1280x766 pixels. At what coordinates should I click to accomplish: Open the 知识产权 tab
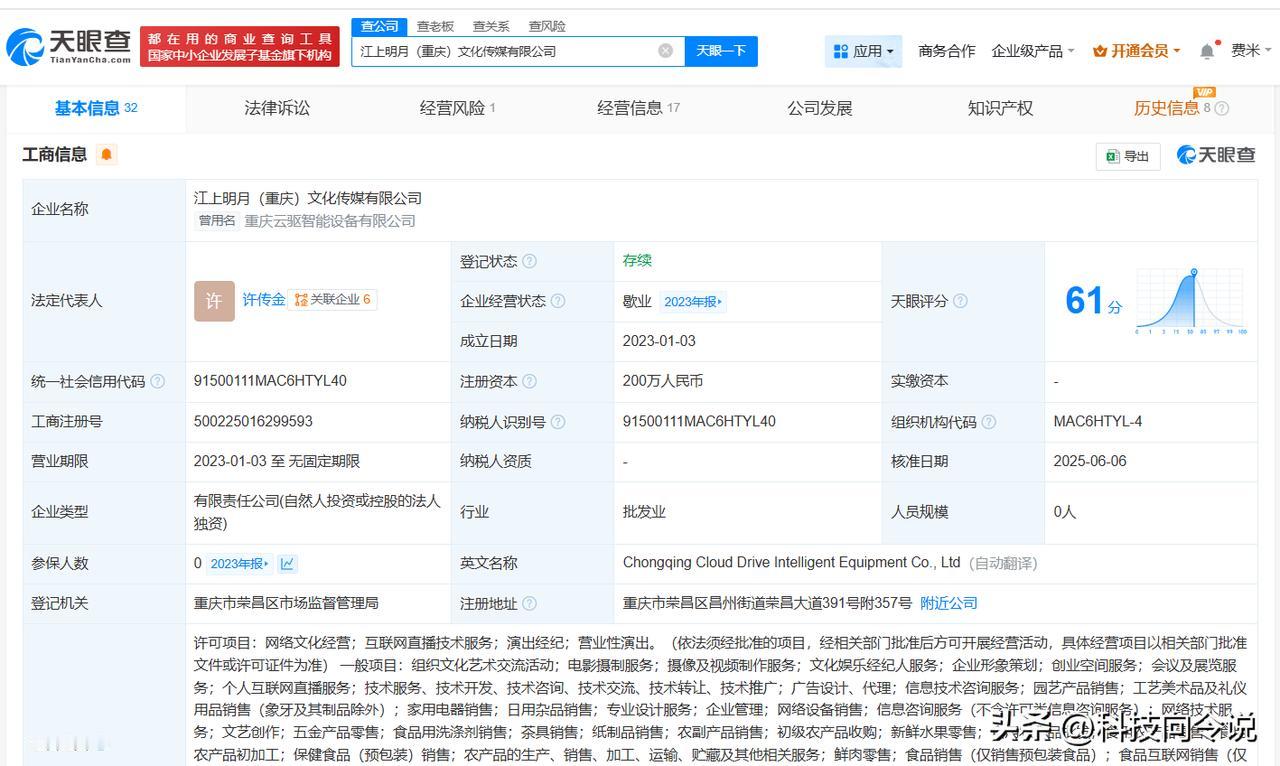tap(1000, 108)
